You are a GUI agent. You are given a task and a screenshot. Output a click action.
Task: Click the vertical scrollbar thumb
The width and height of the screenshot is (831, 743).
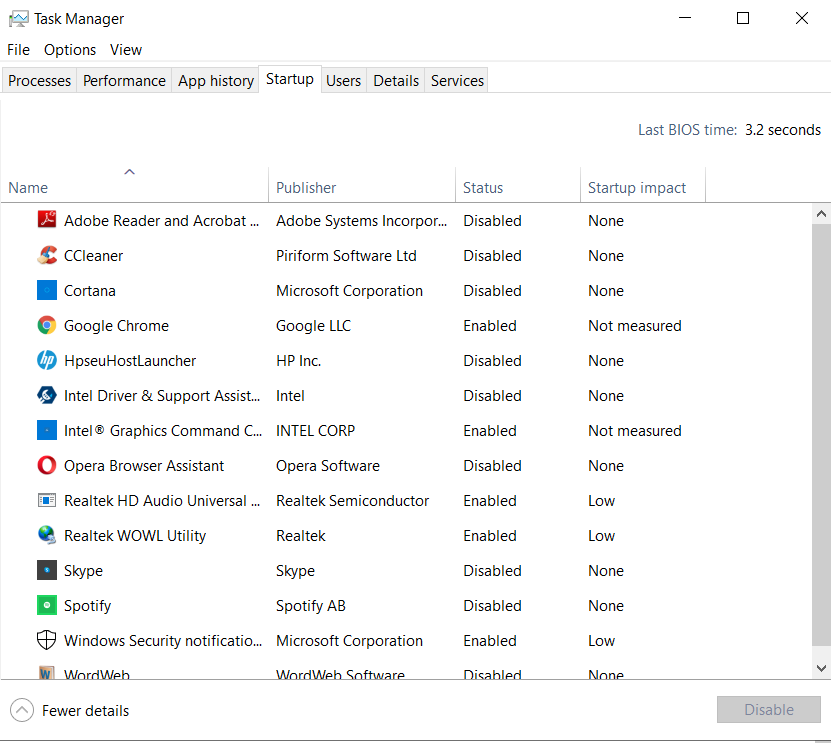[x=821, y=435]
